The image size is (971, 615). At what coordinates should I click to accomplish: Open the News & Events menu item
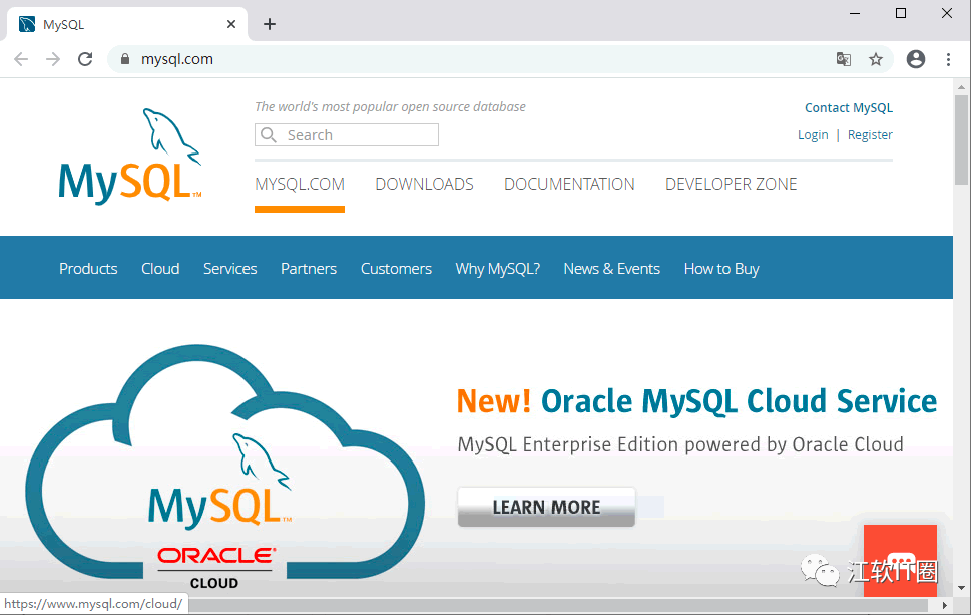612,269
